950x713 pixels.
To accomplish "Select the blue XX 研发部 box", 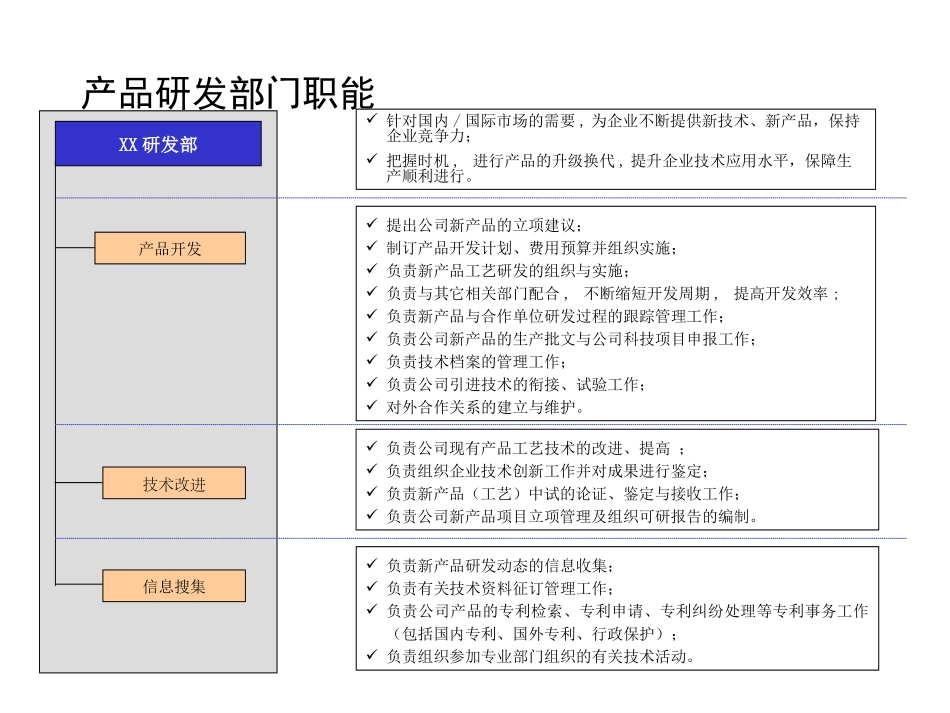I will [158, 144].
